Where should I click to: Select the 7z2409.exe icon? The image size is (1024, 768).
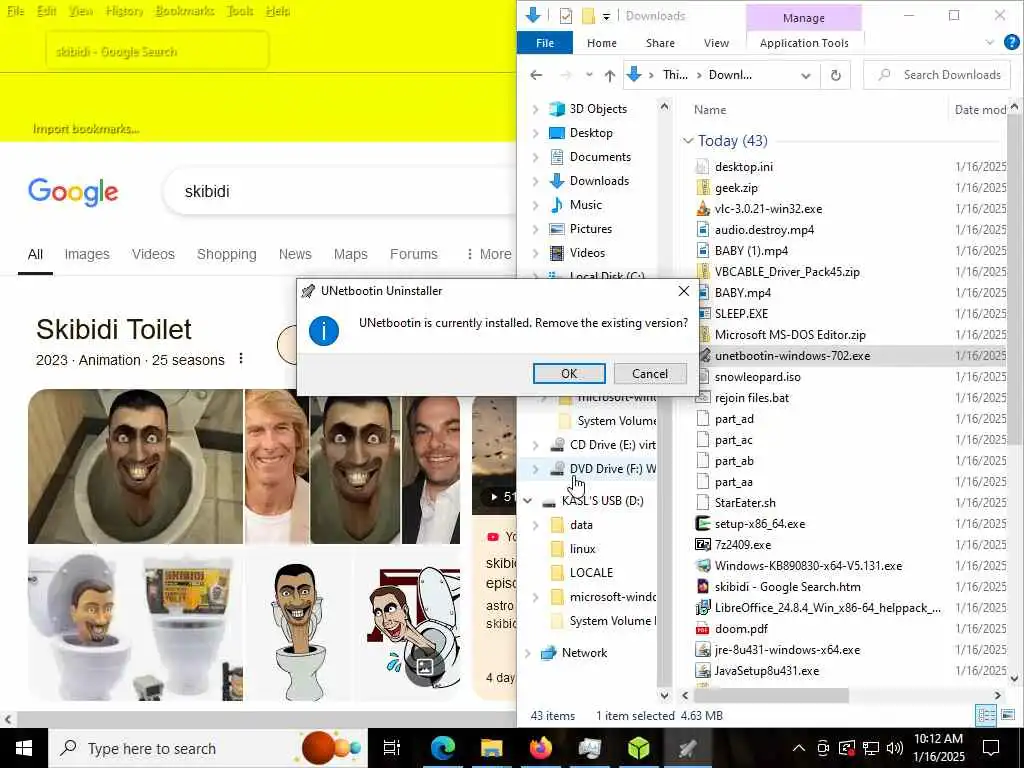pyautogui.click(x=703, y=545)
